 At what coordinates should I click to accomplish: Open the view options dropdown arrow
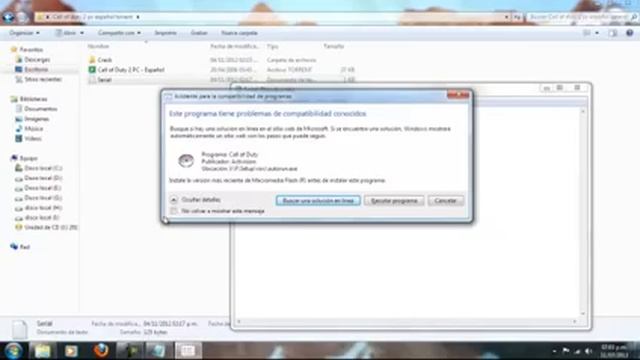[597, 33]
